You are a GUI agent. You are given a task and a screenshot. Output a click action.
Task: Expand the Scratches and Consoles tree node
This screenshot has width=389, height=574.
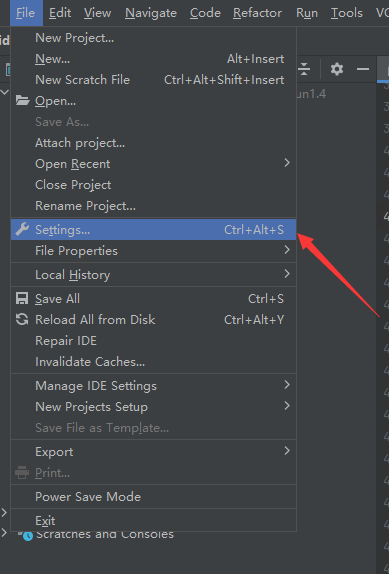tap(4, 533)
